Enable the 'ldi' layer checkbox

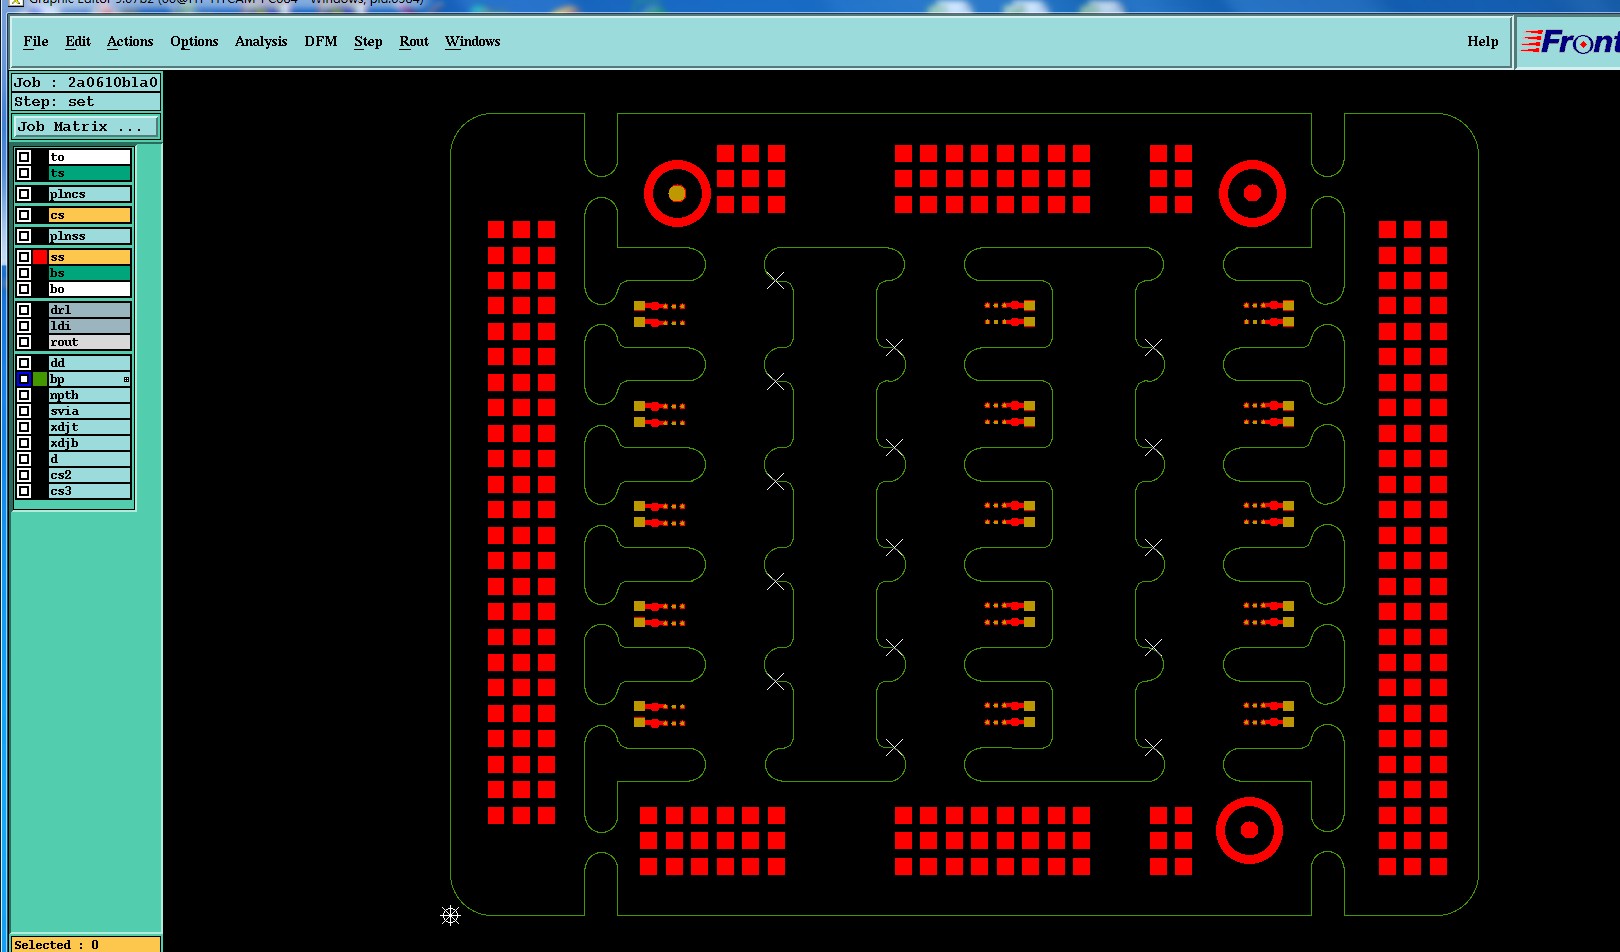coord(24,326)
